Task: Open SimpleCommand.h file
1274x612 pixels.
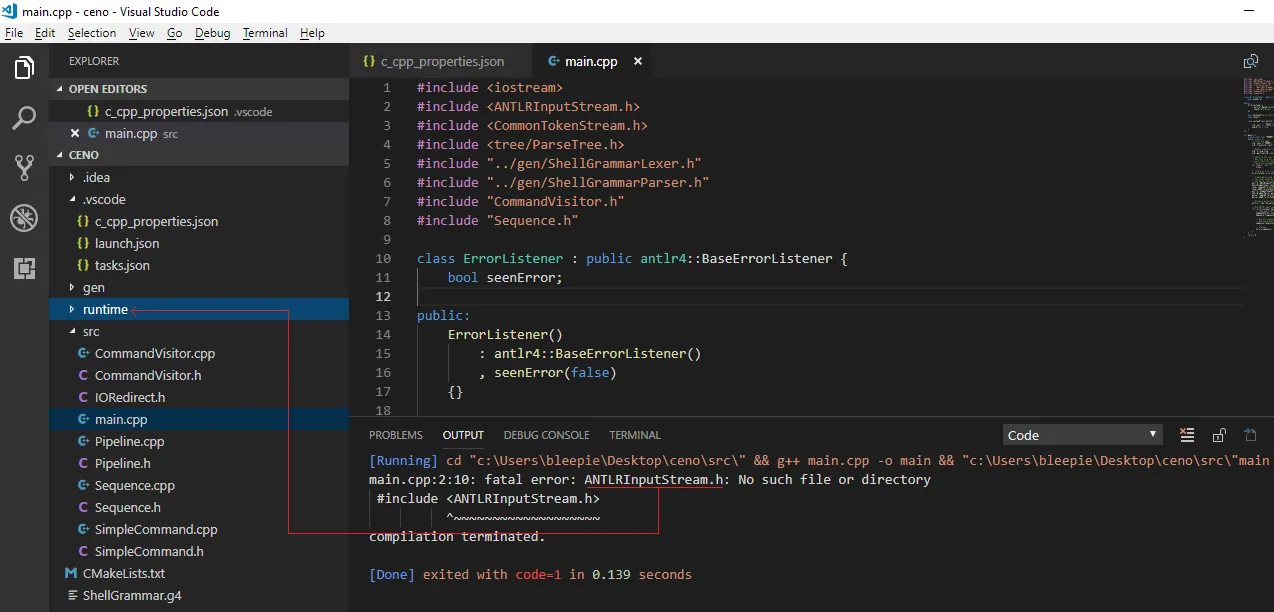Action: click(x=199, y=551)
